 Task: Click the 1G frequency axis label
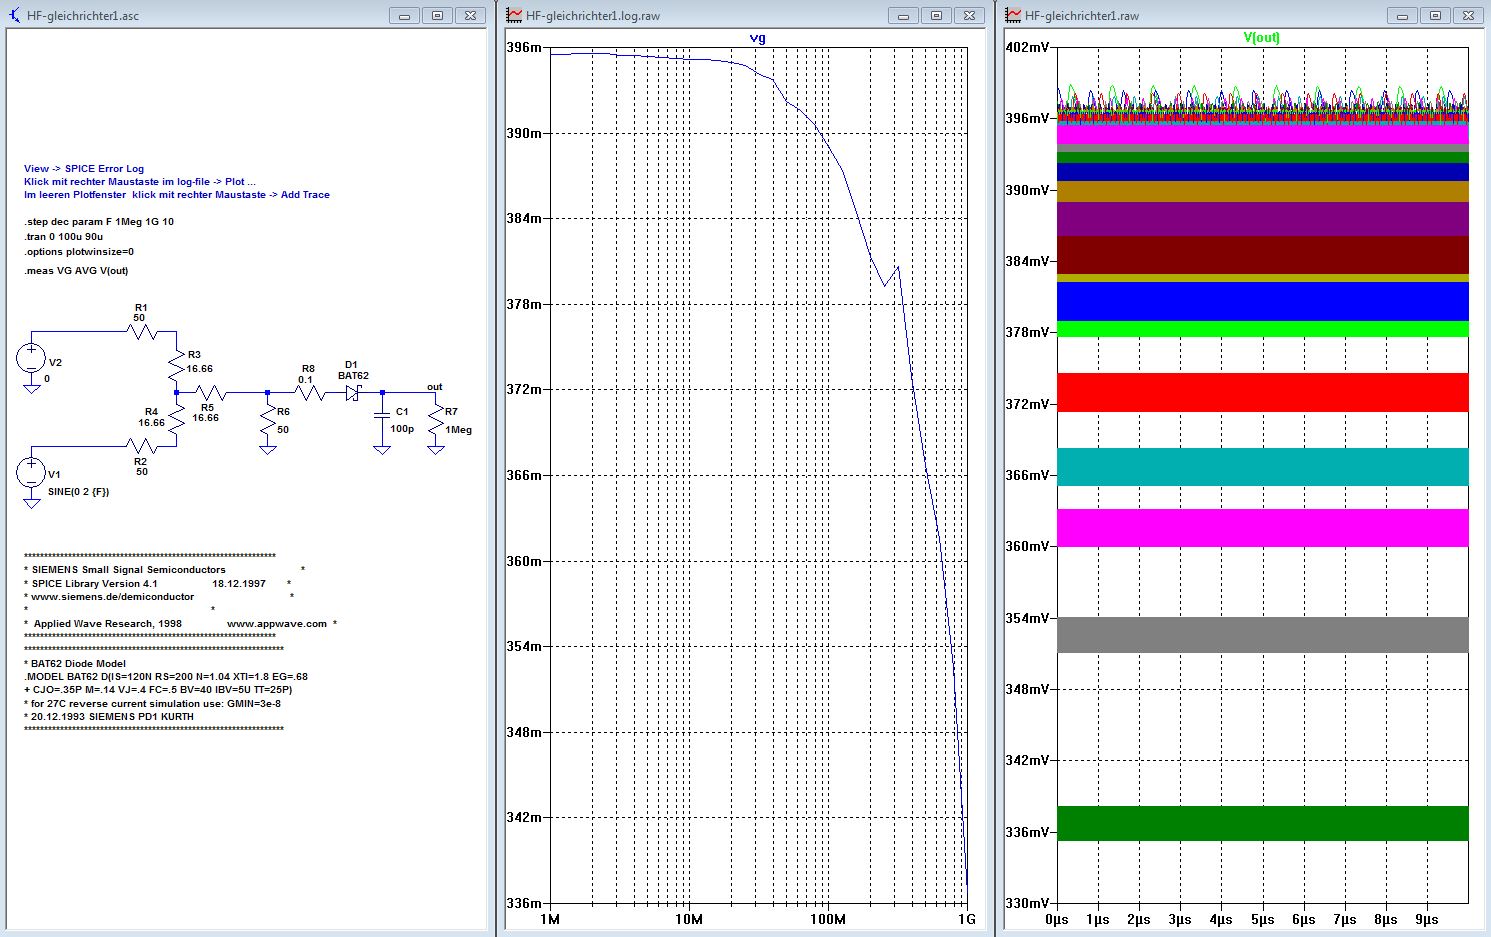pos(966,919)
